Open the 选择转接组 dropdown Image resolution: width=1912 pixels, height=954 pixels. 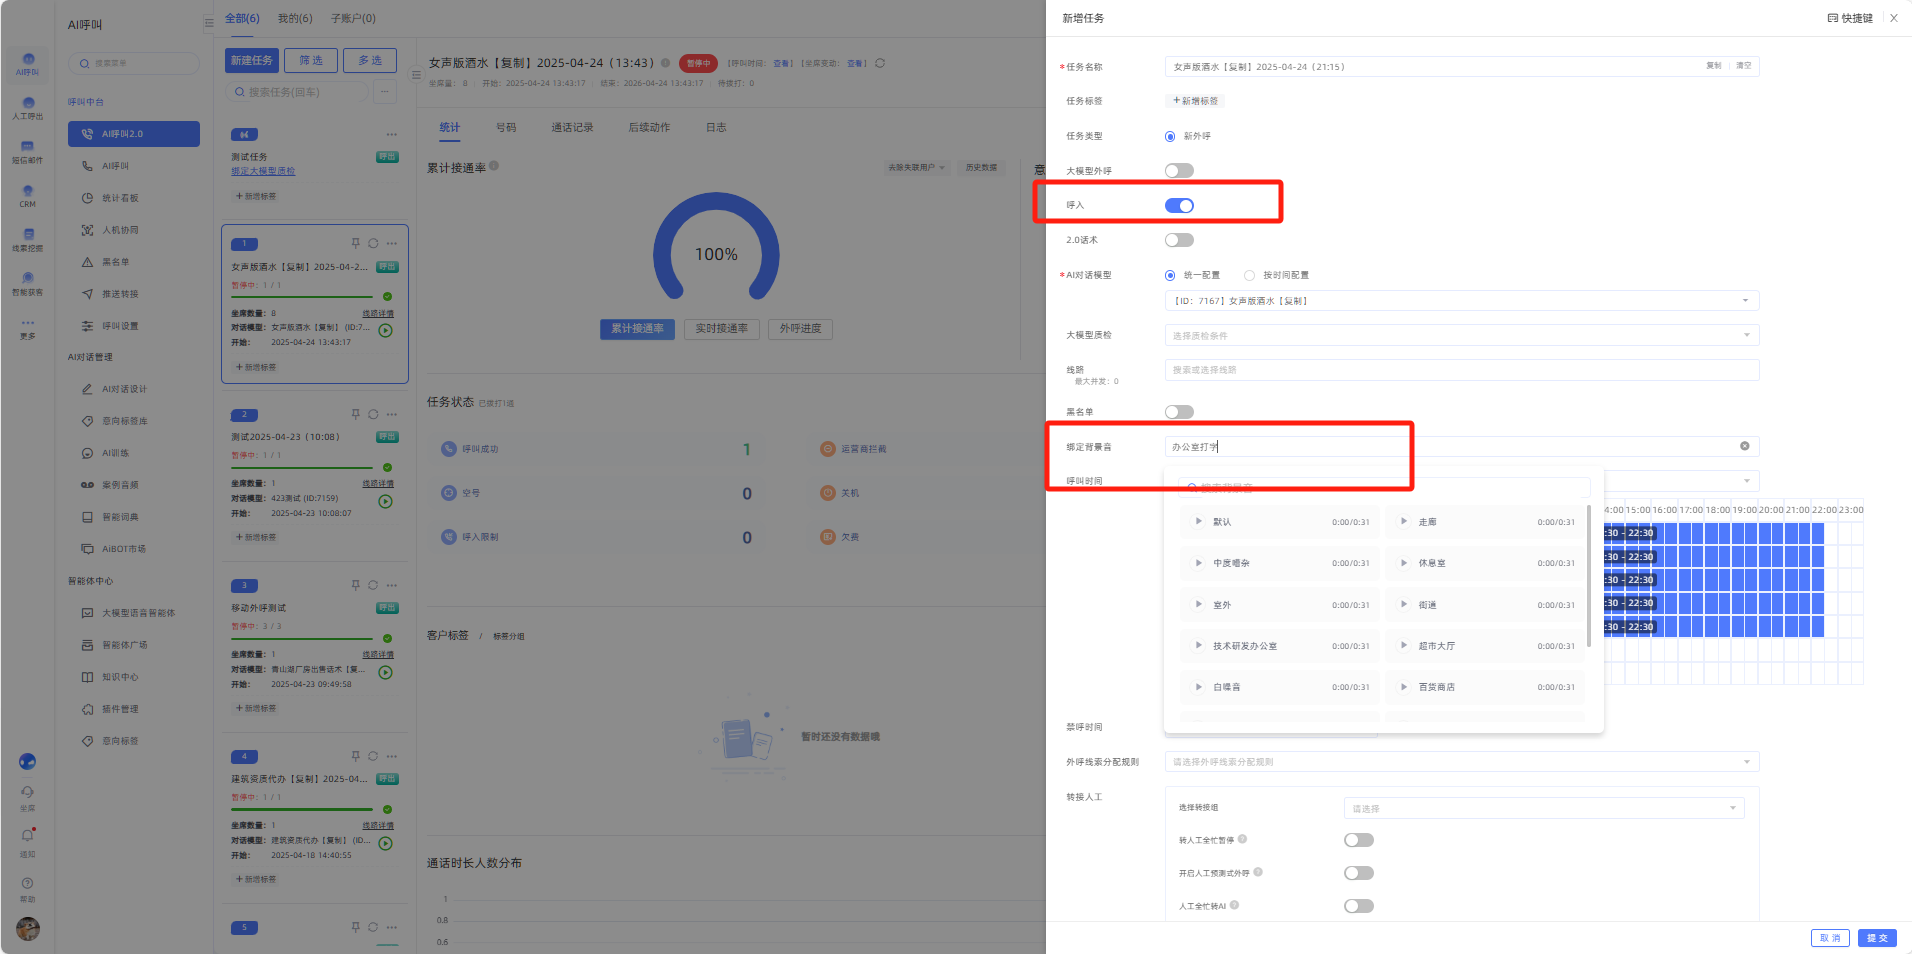(1544, 808)
